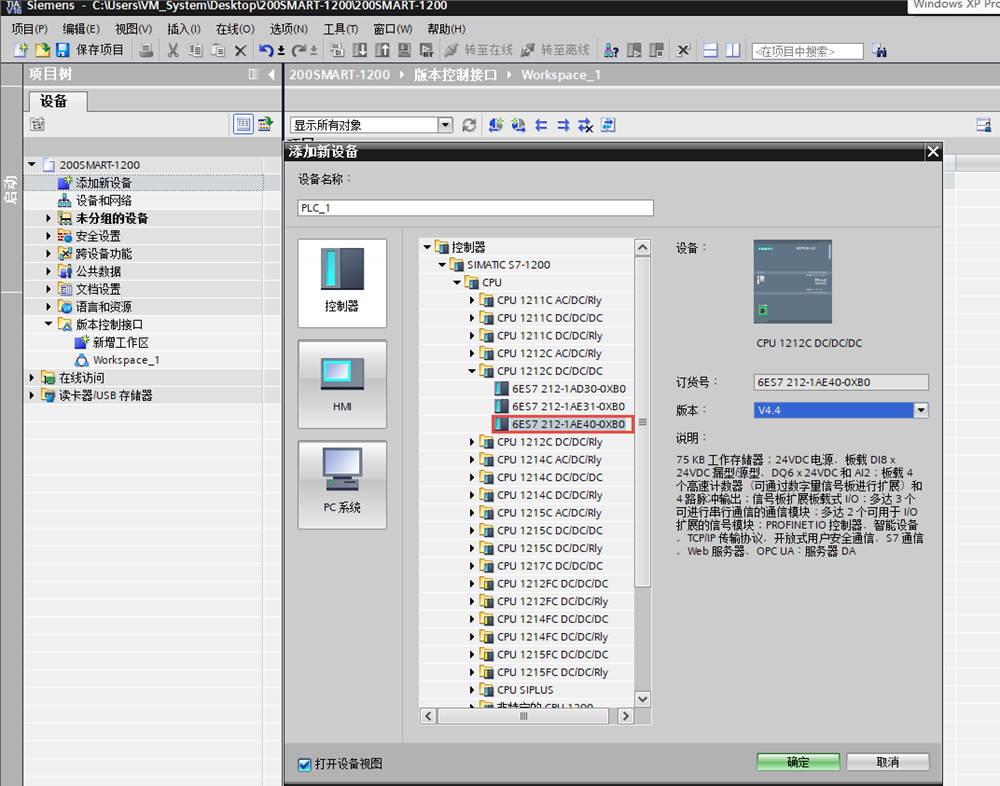Screen dimensions: 1000x786
Task: Collapse the SIMATIC S7-1200 node
Action: tap(442, 265)
